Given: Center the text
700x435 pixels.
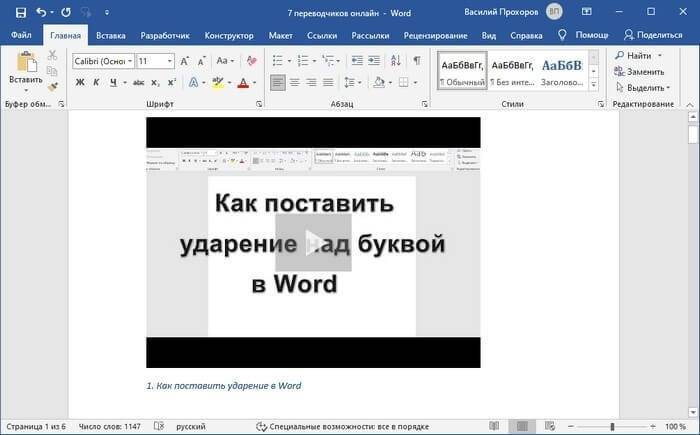Looking at the screenshot, I should (x=295, y=82).
